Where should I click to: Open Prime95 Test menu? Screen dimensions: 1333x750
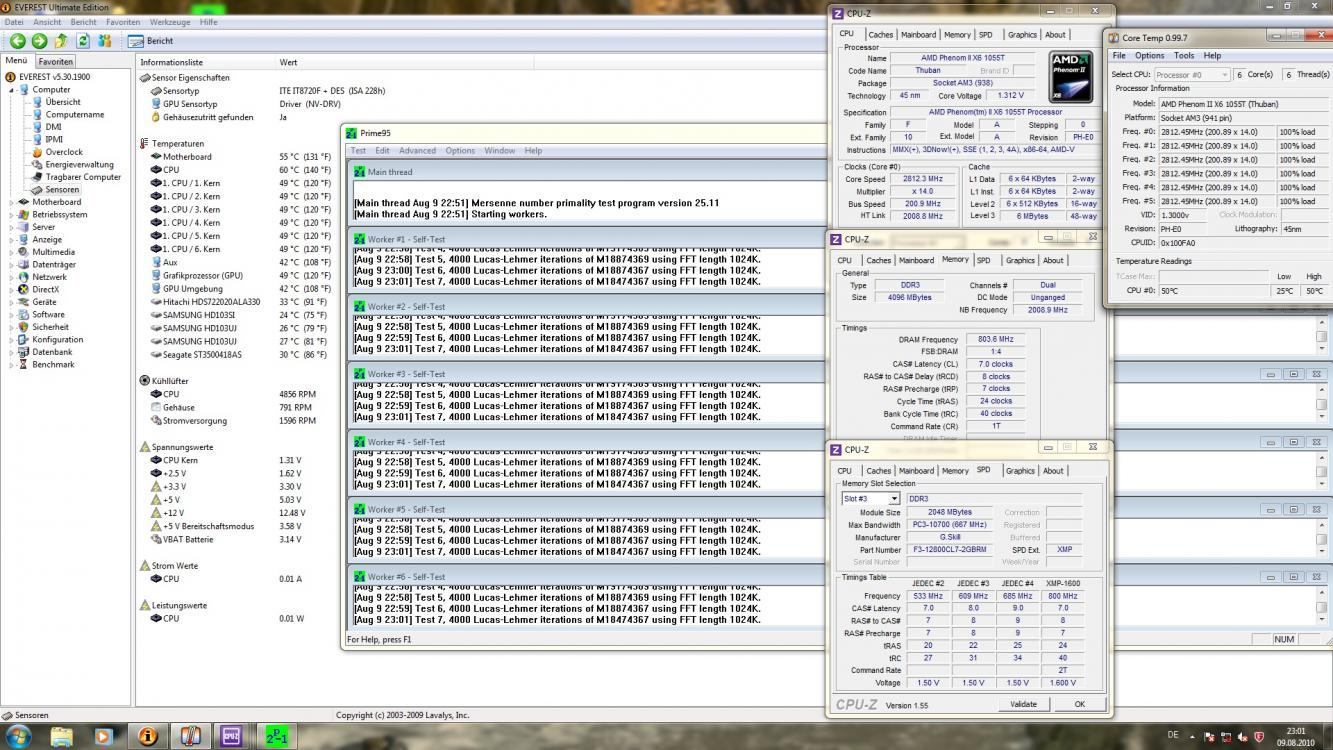tap(358, 151)
